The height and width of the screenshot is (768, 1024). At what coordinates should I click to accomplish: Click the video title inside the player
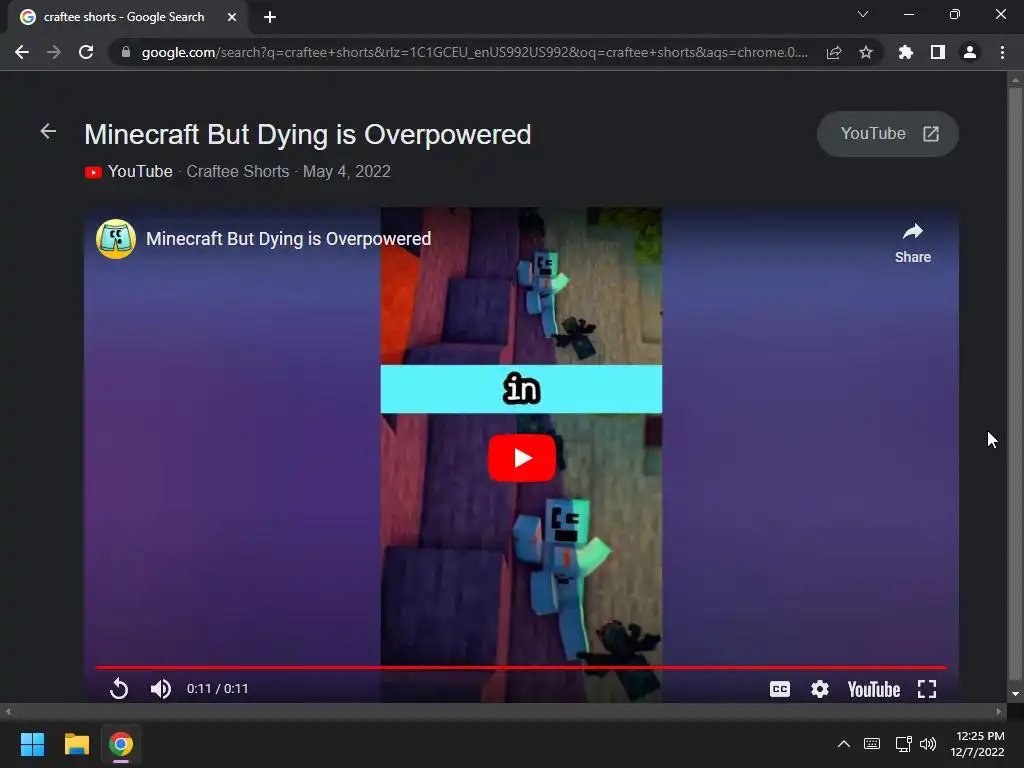point(288,239)
